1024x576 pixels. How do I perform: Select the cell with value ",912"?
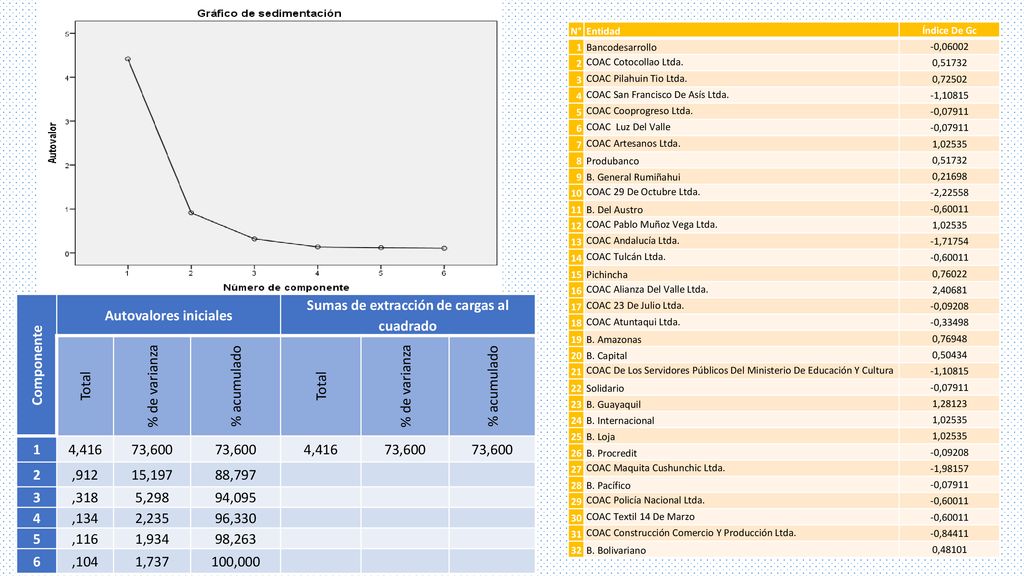[x=86, y=475]
